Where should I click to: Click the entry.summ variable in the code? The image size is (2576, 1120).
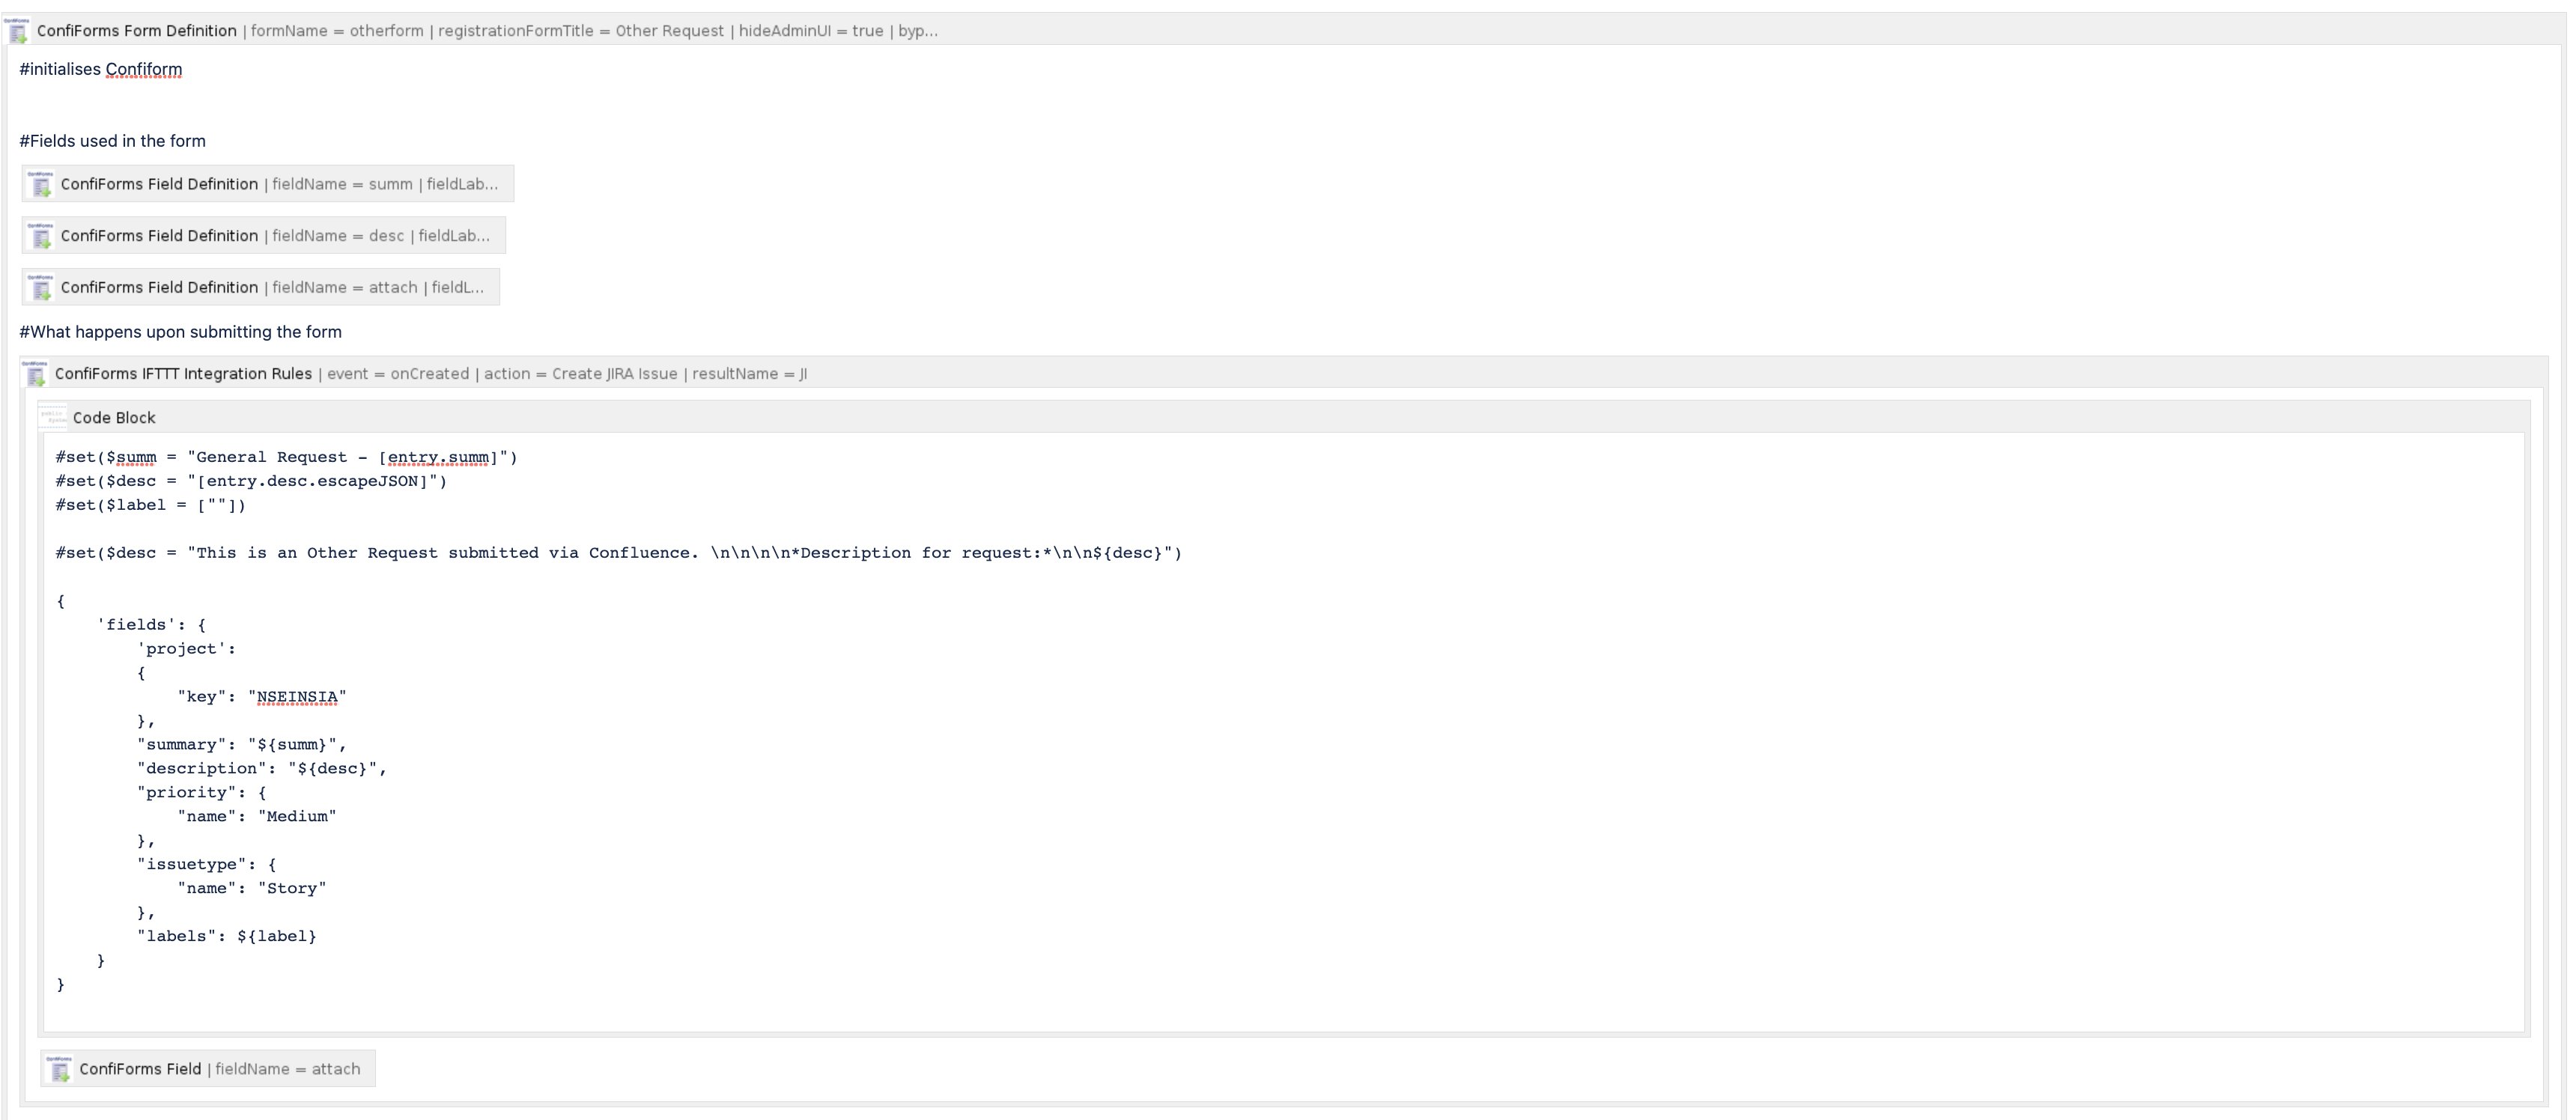(x=438, y=457)
